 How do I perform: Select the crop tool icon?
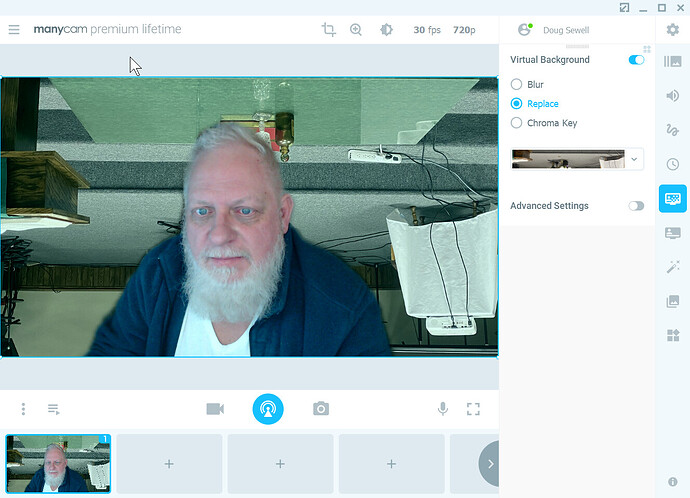[329, 29]
